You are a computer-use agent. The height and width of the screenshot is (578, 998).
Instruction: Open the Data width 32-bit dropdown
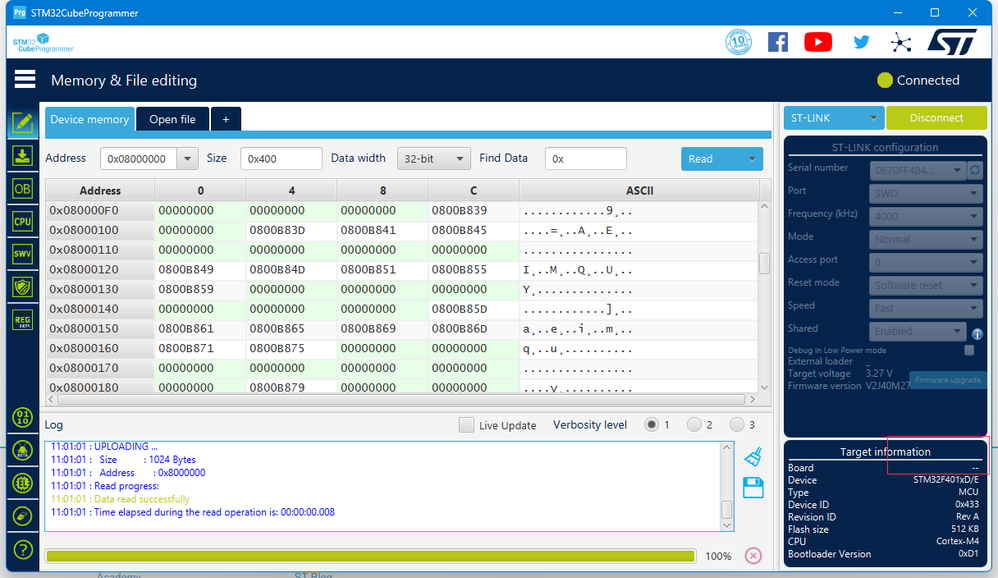tap(433, 159)
